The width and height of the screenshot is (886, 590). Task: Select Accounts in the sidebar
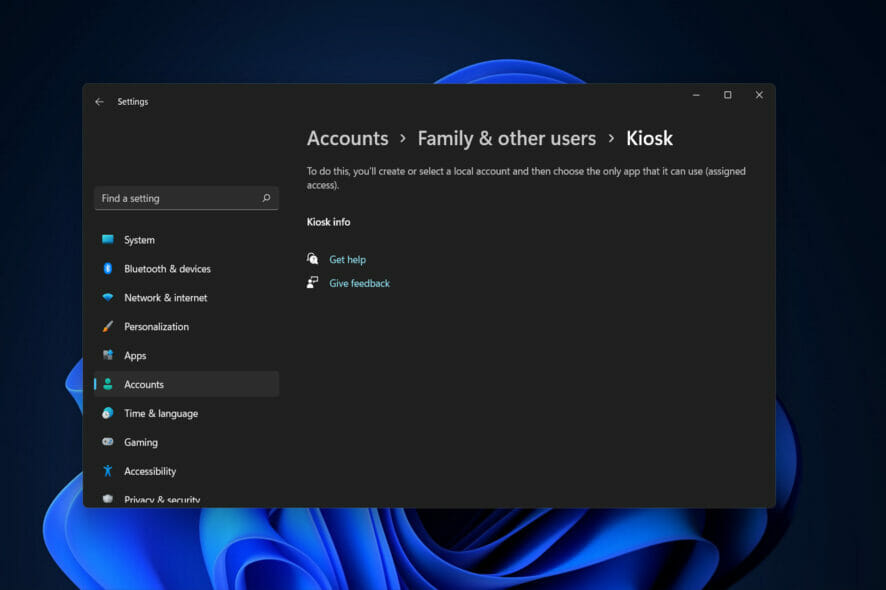186,384
